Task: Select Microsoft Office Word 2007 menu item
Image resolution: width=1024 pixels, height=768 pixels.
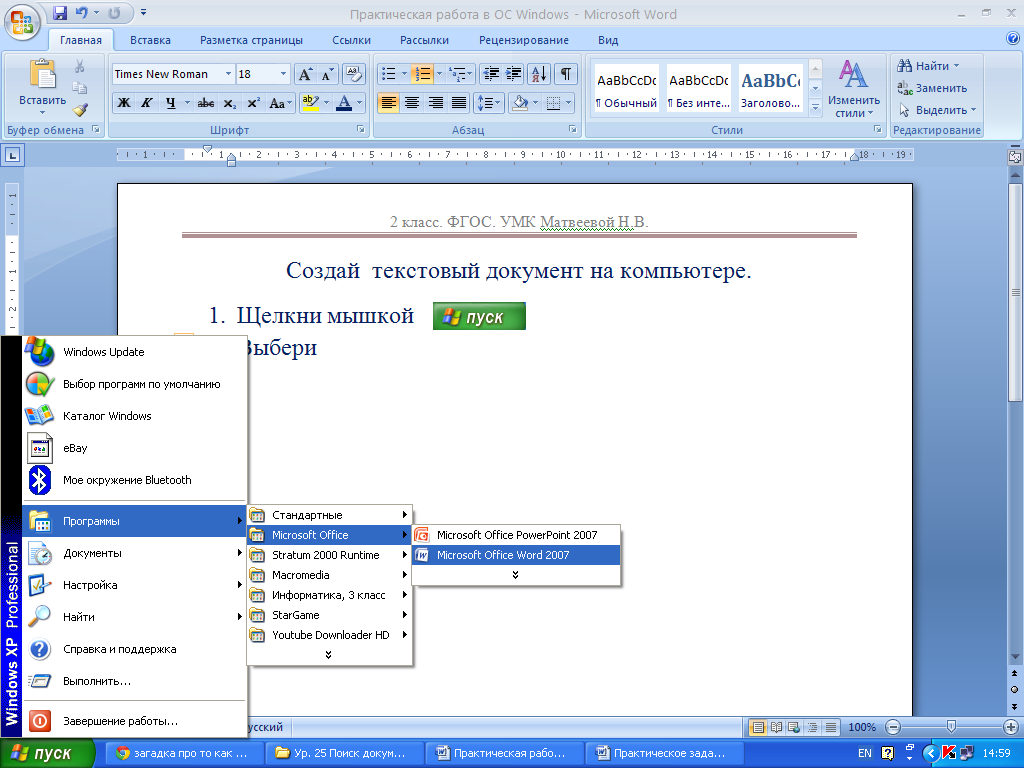Action: (x=516, y=555)
